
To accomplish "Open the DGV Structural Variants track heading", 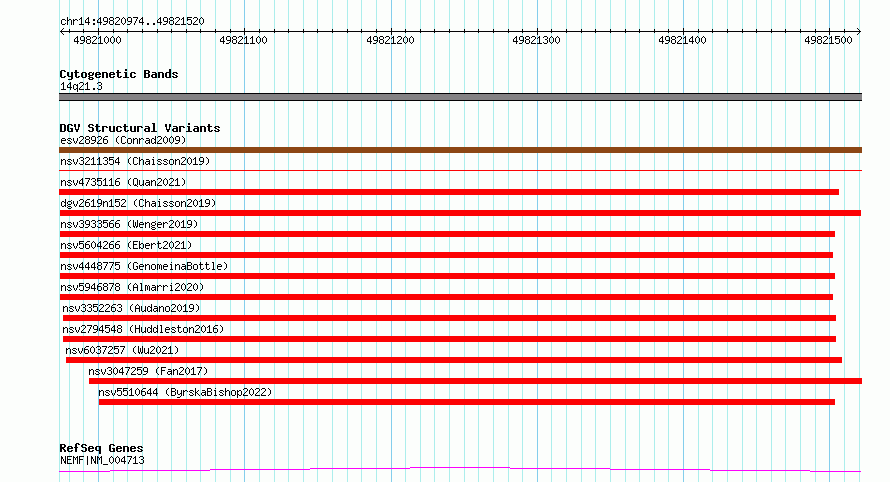I will tap(140, 128).
